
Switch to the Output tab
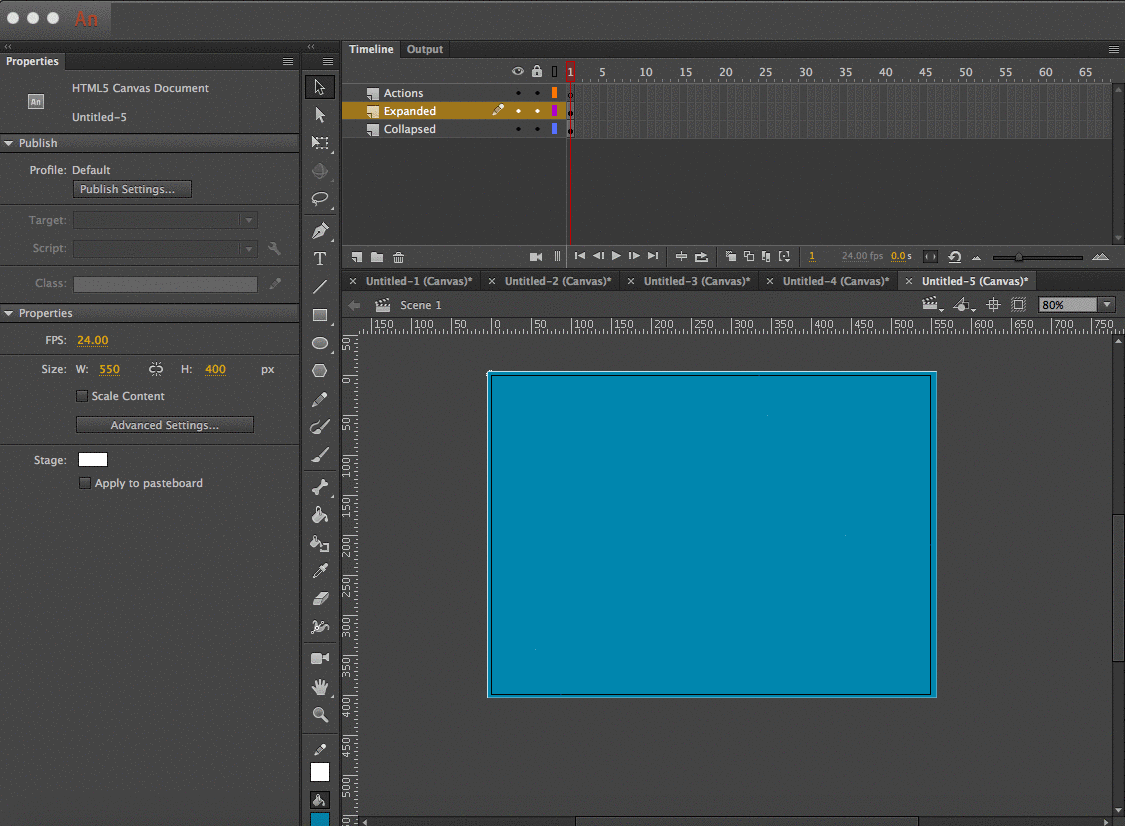[424, 49]
